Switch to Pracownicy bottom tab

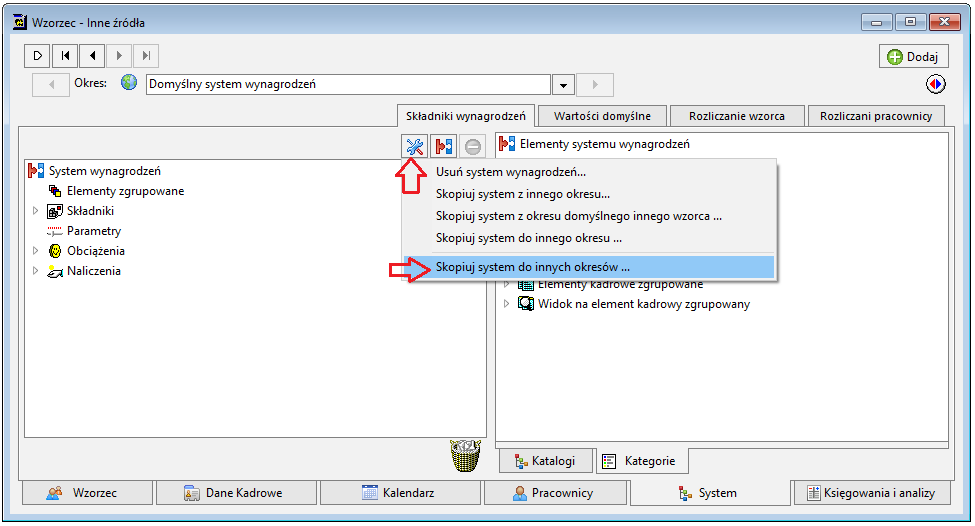pyautogui.click(x=555, y=493)
